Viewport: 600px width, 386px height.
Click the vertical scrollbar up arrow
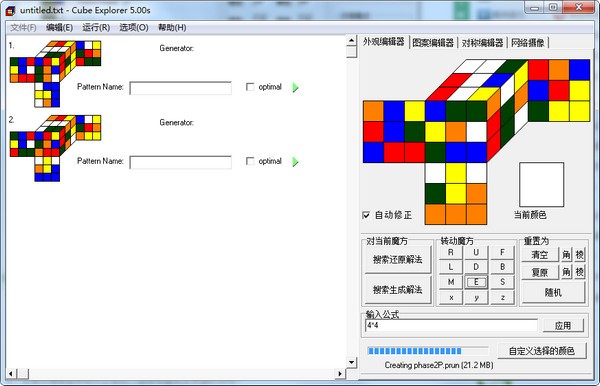[x=352, y=41]
